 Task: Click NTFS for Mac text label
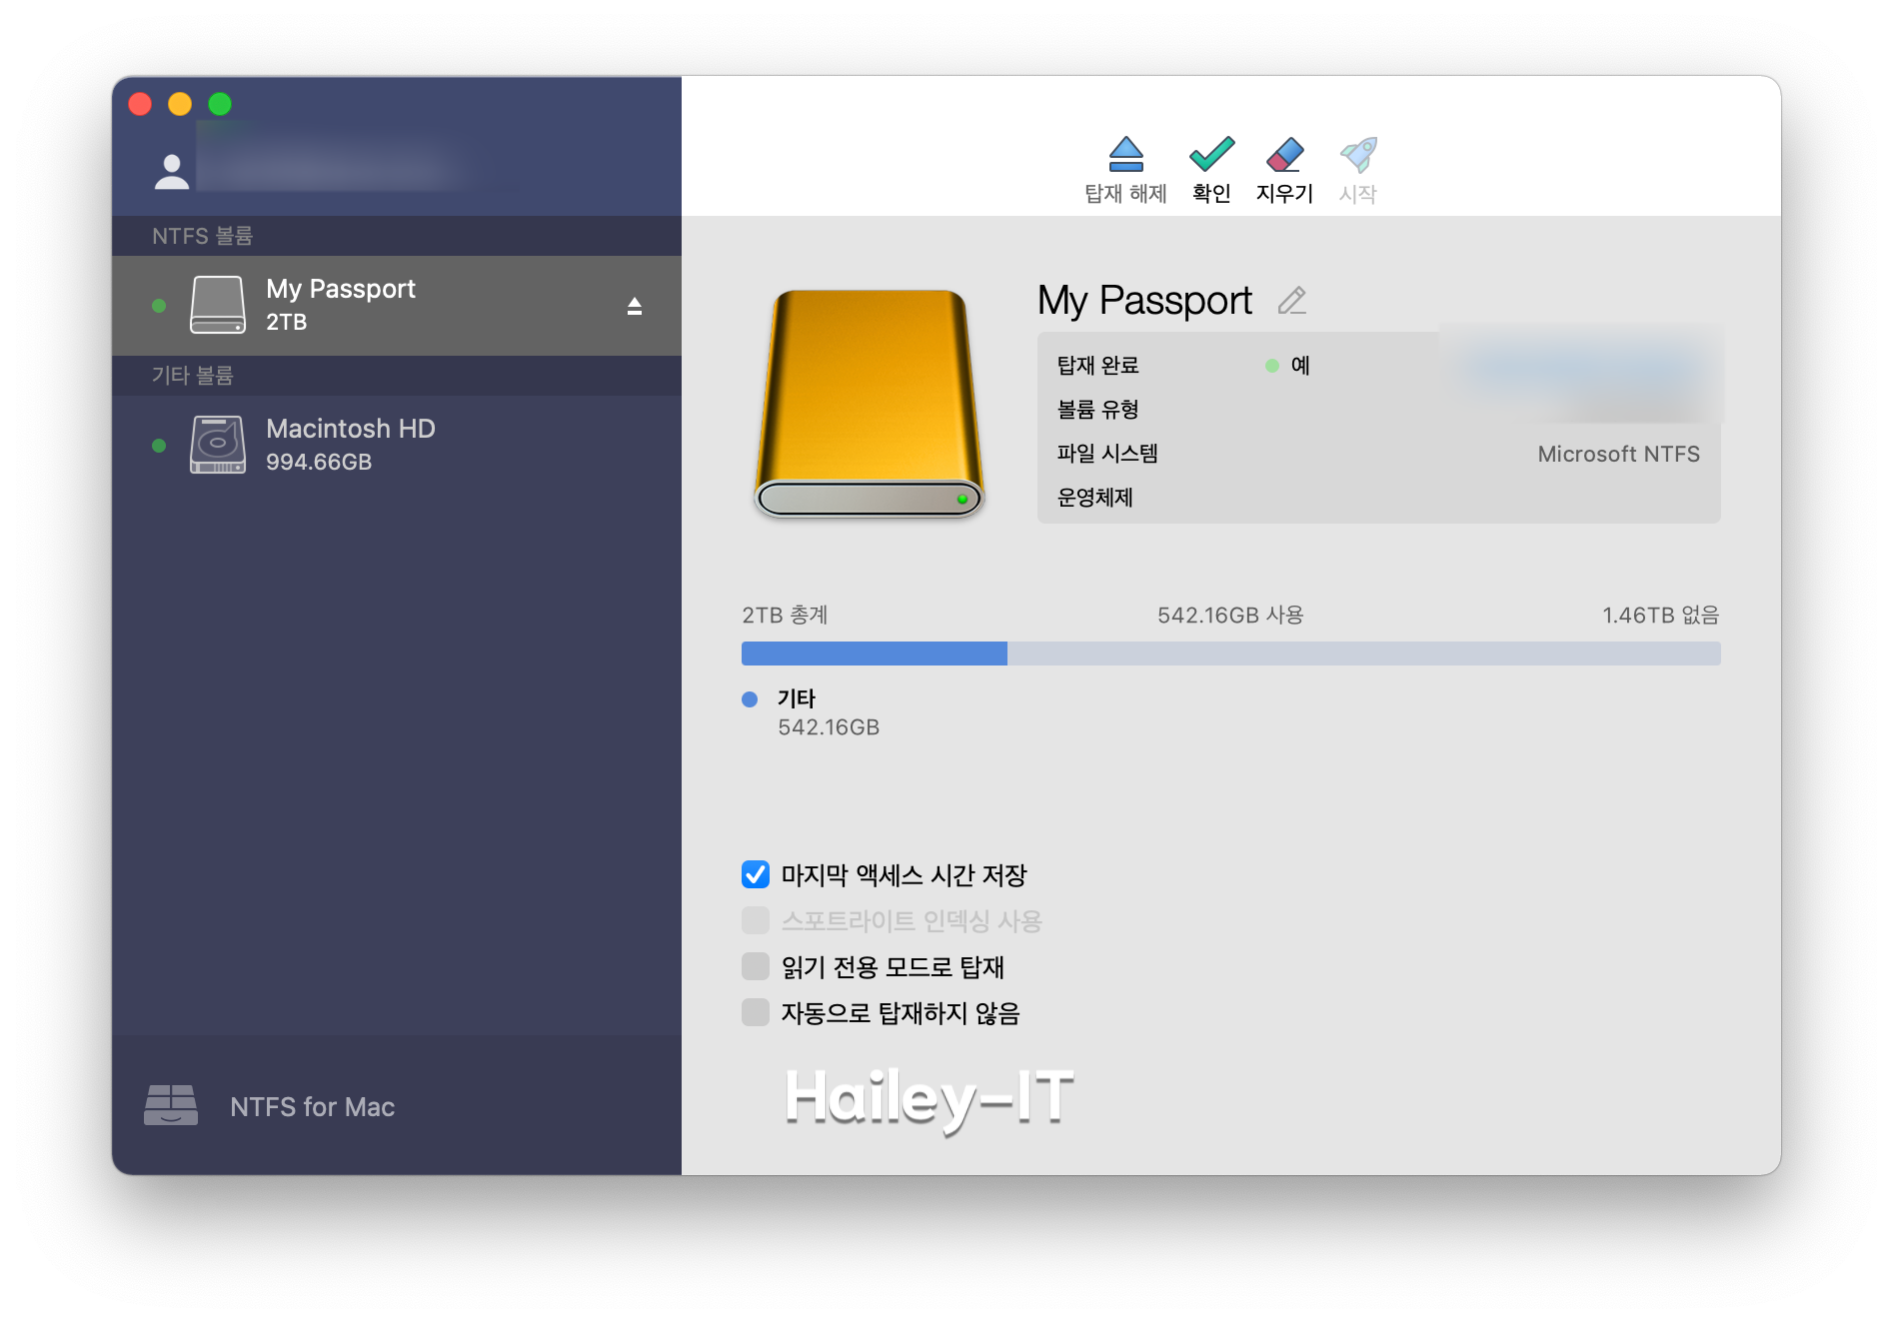(312, 1107)
